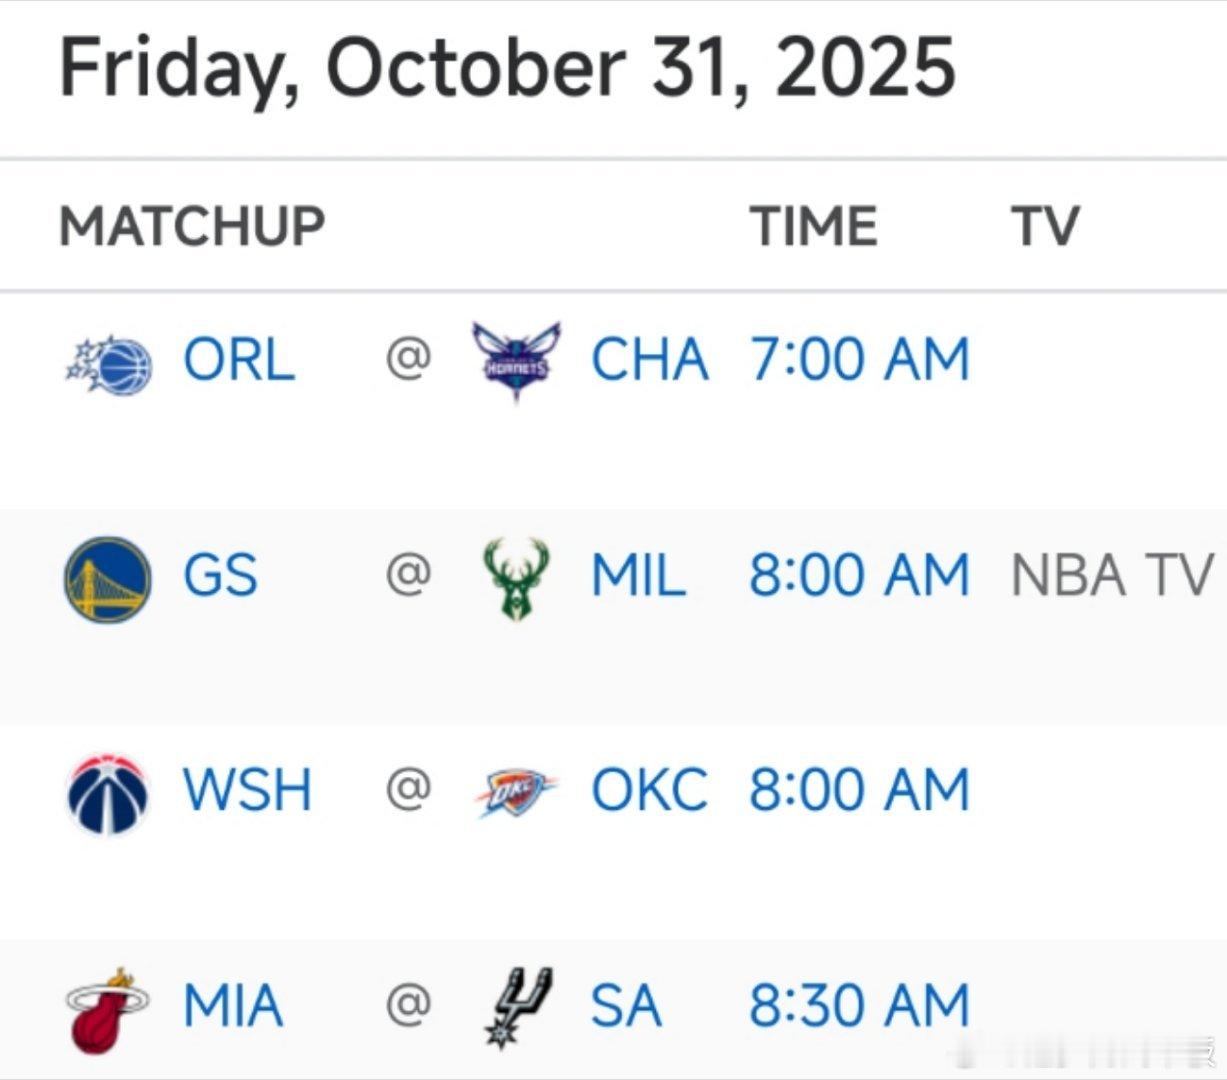Open the 8:30 AM game link
Viewport: 1227px width, 1080px height.
[859, 1006]
